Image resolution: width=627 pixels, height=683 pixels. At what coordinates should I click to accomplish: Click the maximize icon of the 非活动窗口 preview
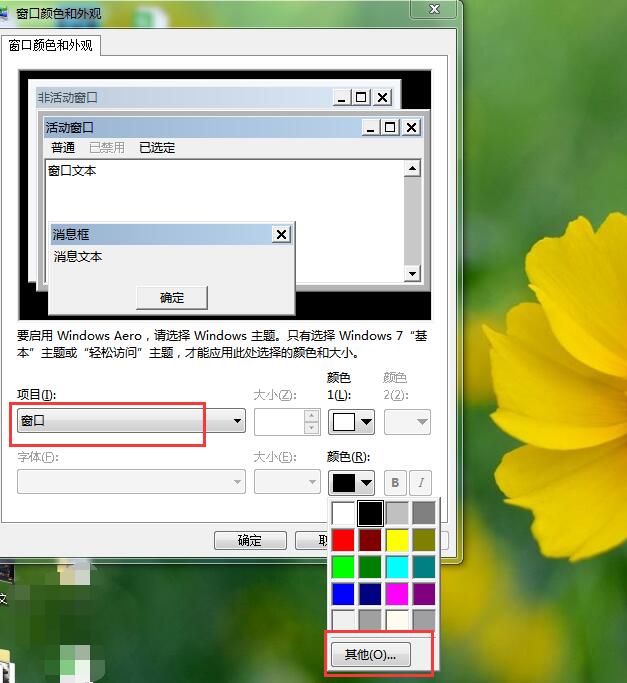[361, 98]
